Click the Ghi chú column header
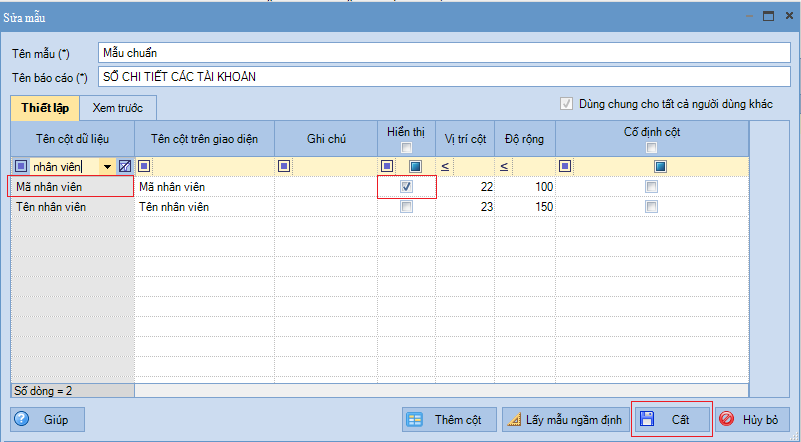Viewport: 801px width, 442px height. (x=326, y=138)
